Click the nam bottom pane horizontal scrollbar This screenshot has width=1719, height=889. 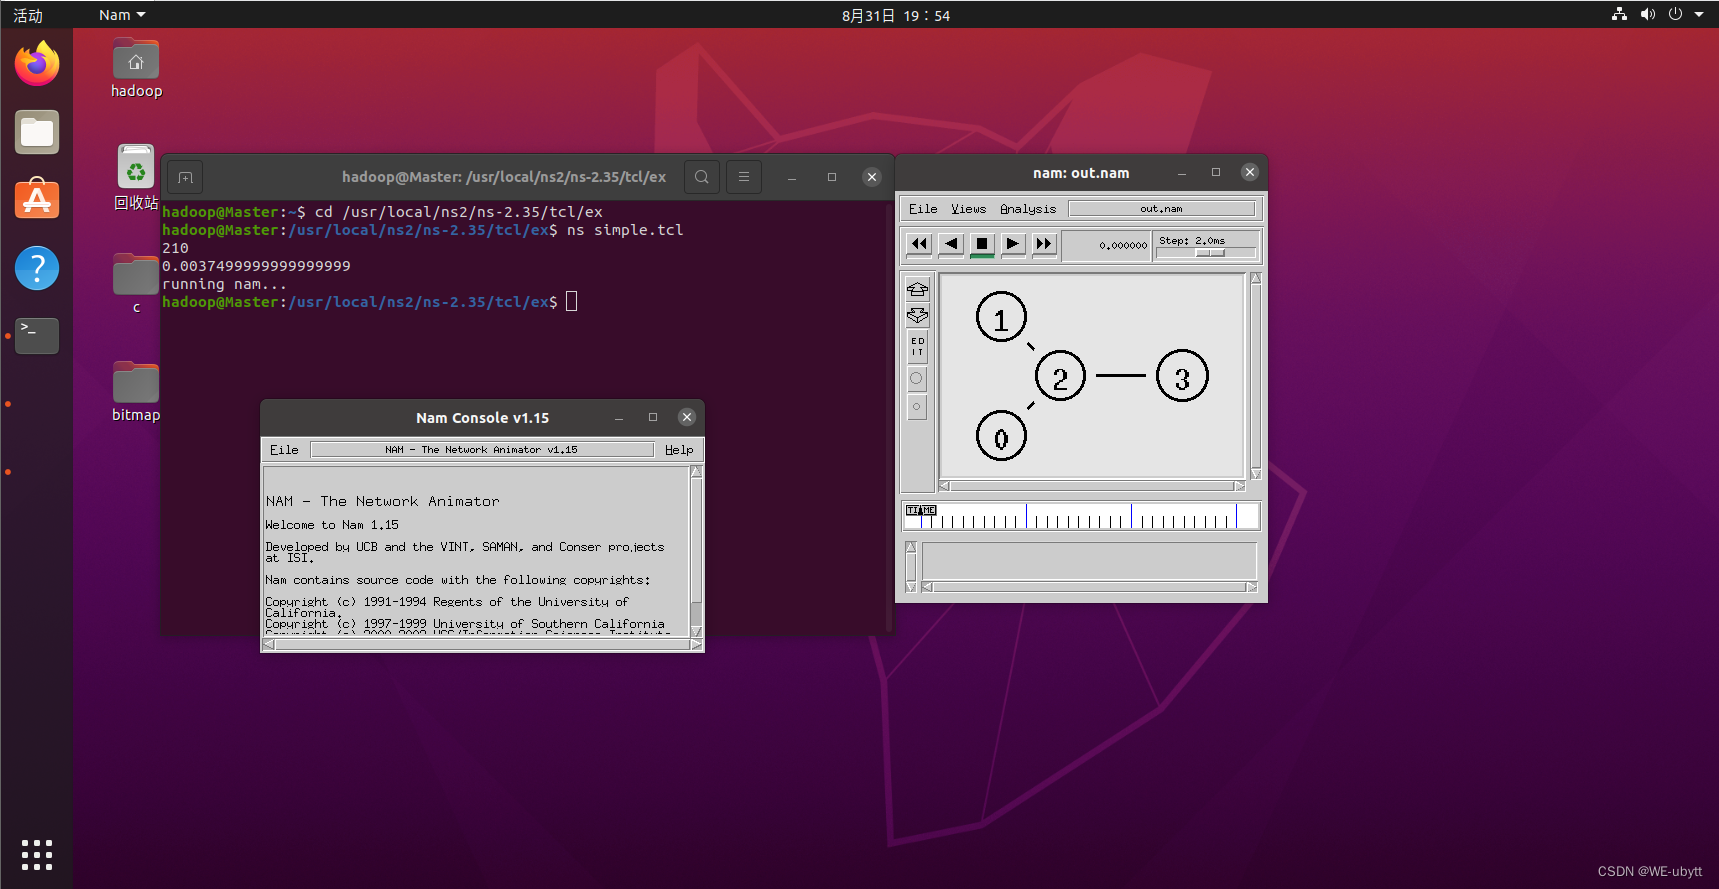(1089, 587)
